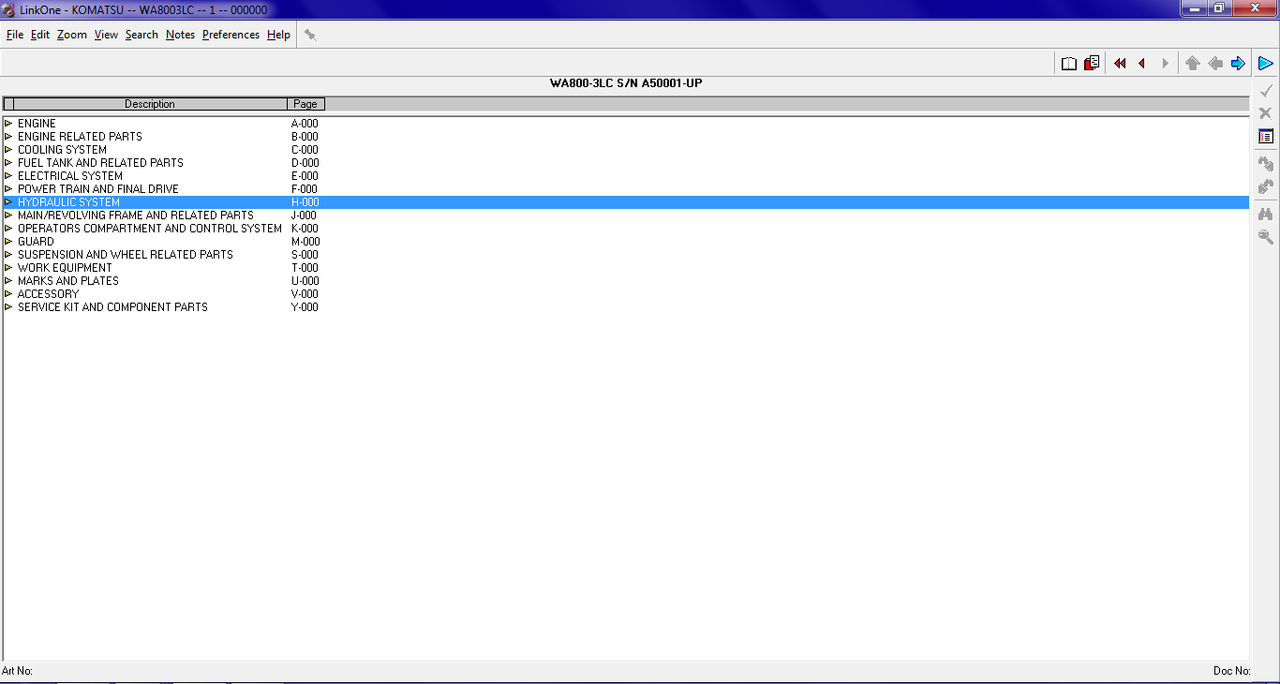Select the GUARD row text

tap(36, 241)
